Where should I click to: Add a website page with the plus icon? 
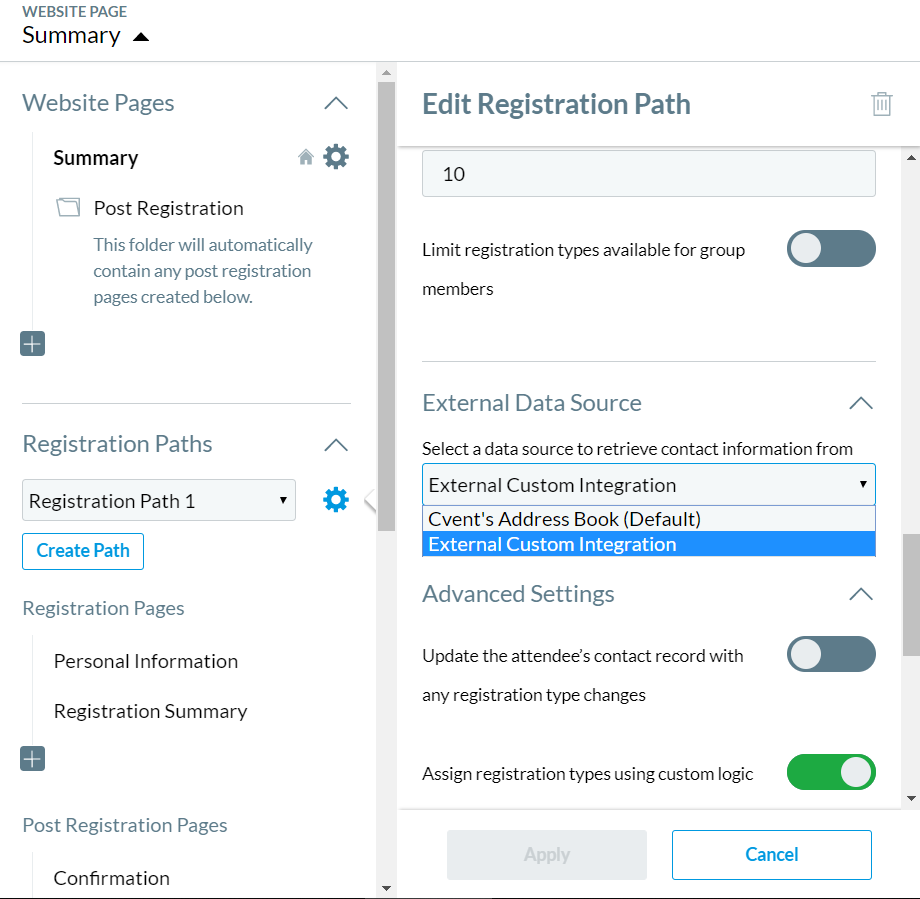pos(32,344)
